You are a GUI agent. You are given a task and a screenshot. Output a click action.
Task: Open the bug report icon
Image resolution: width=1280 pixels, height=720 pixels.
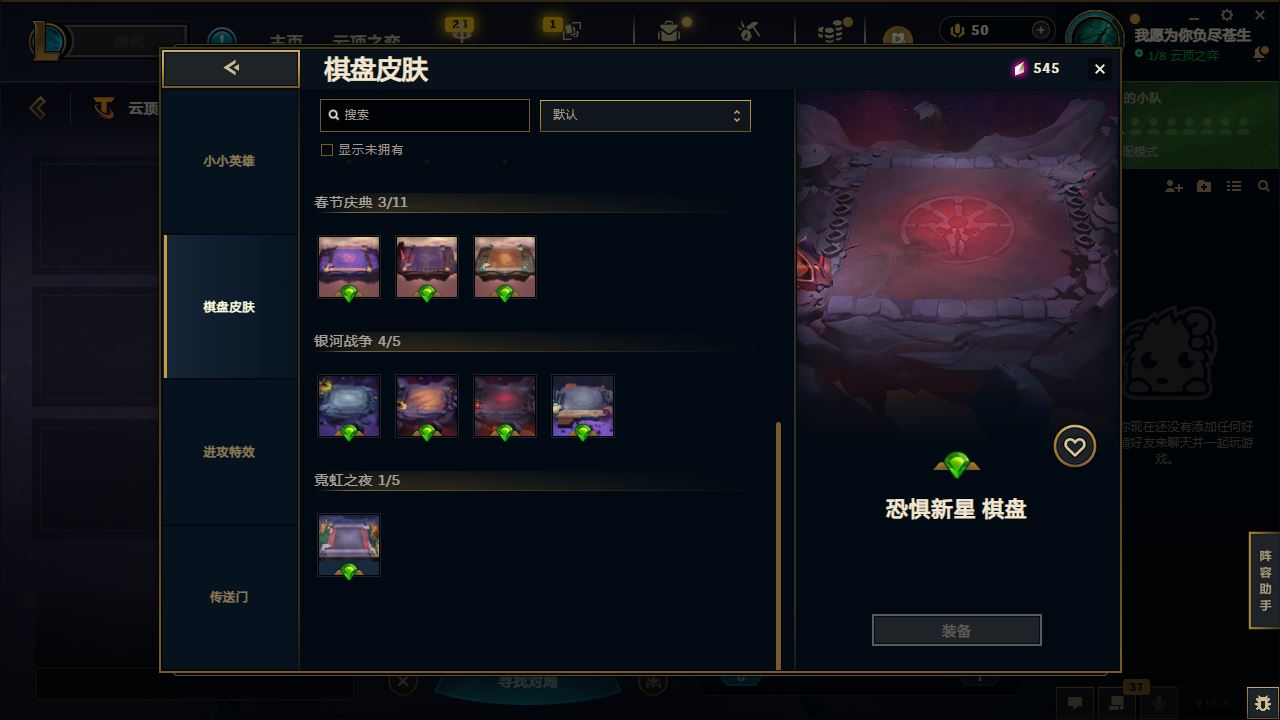point(1262,703)
